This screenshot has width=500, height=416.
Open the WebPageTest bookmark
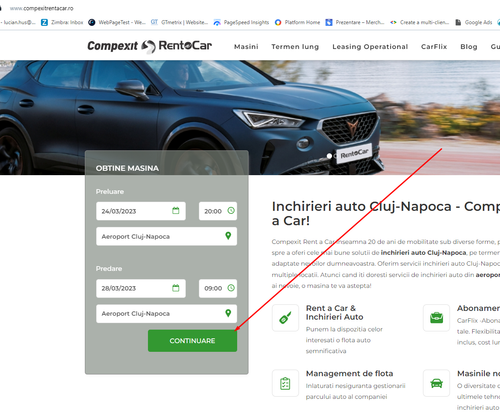coord(117,22)
